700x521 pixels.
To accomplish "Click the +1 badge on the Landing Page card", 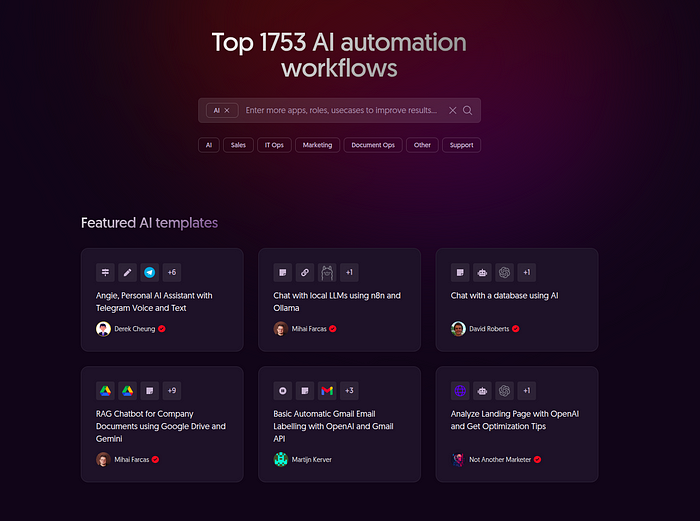I will point(527,391).
